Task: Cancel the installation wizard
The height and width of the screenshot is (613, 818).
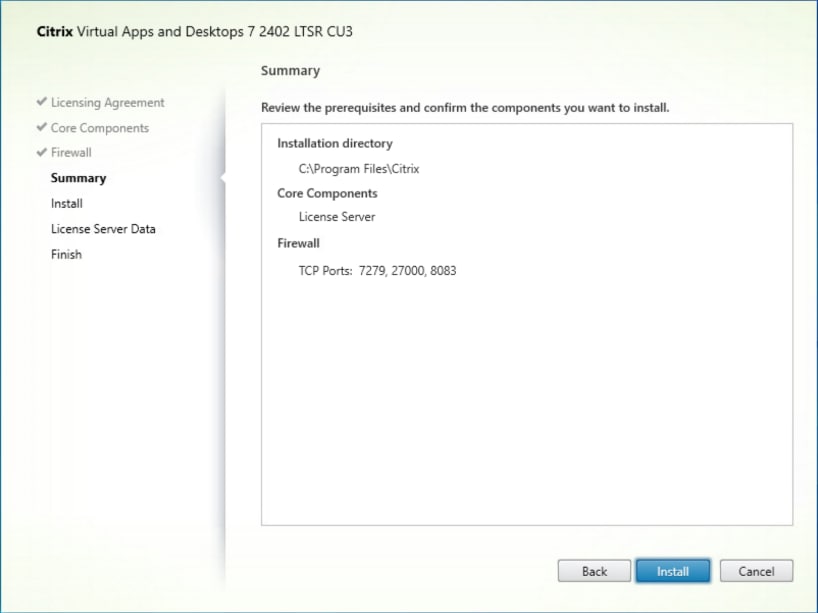Action: click(756, 571)
